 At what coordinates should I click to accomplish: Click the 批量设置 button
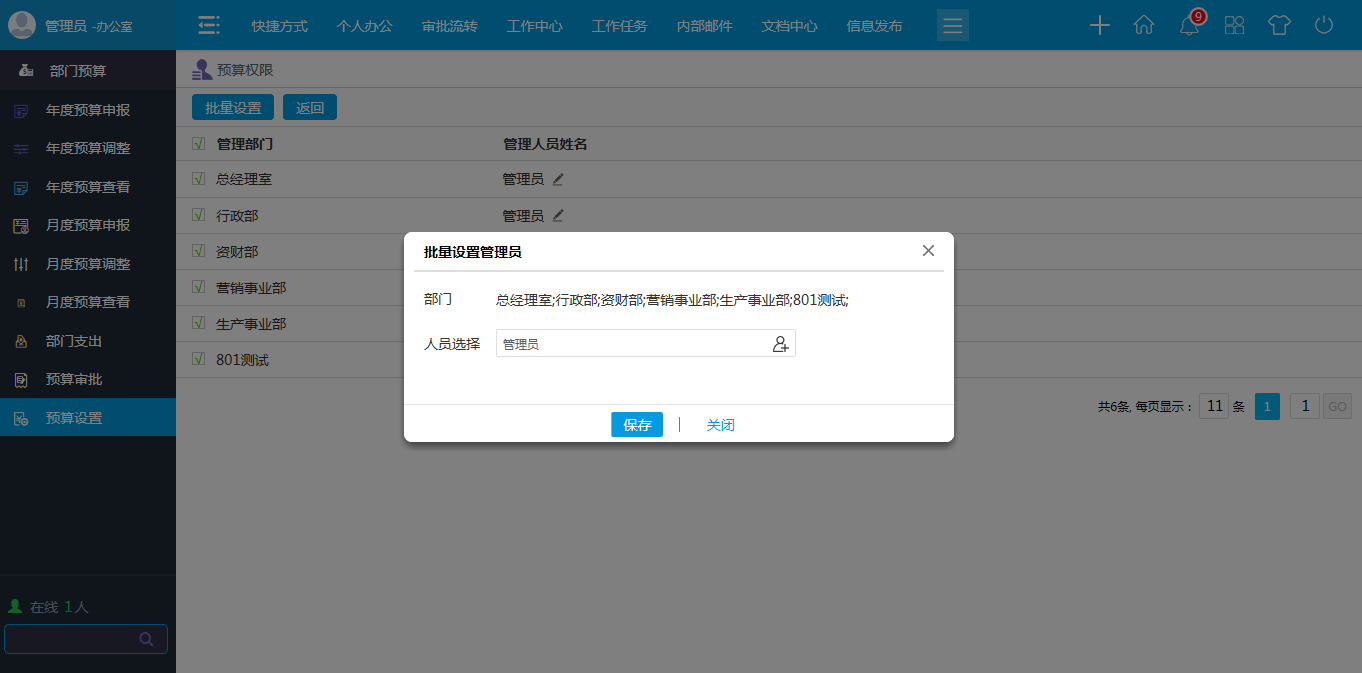(232, 106)
